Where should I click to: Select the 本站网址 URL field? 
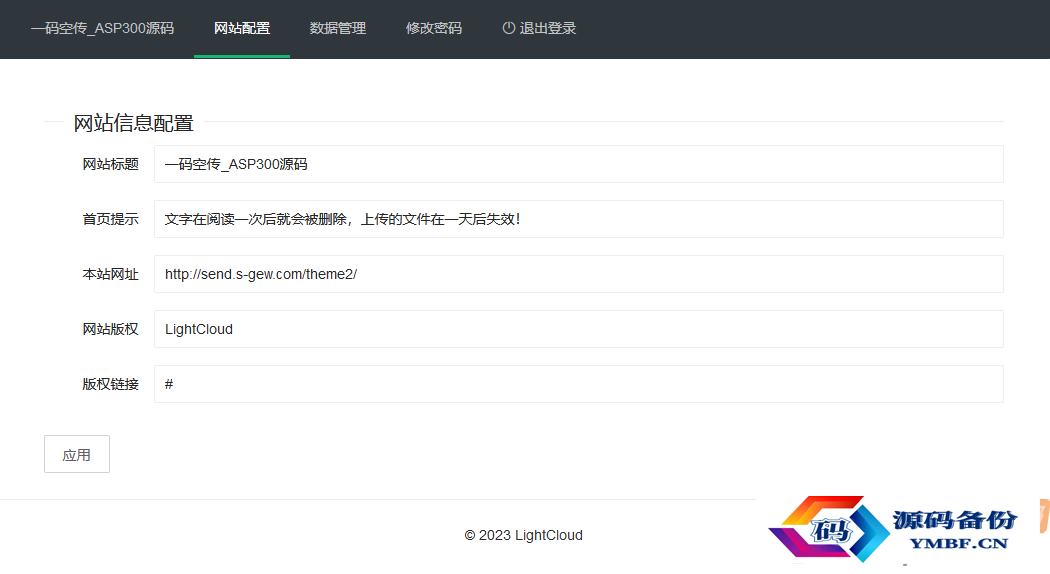click(579, 274)
